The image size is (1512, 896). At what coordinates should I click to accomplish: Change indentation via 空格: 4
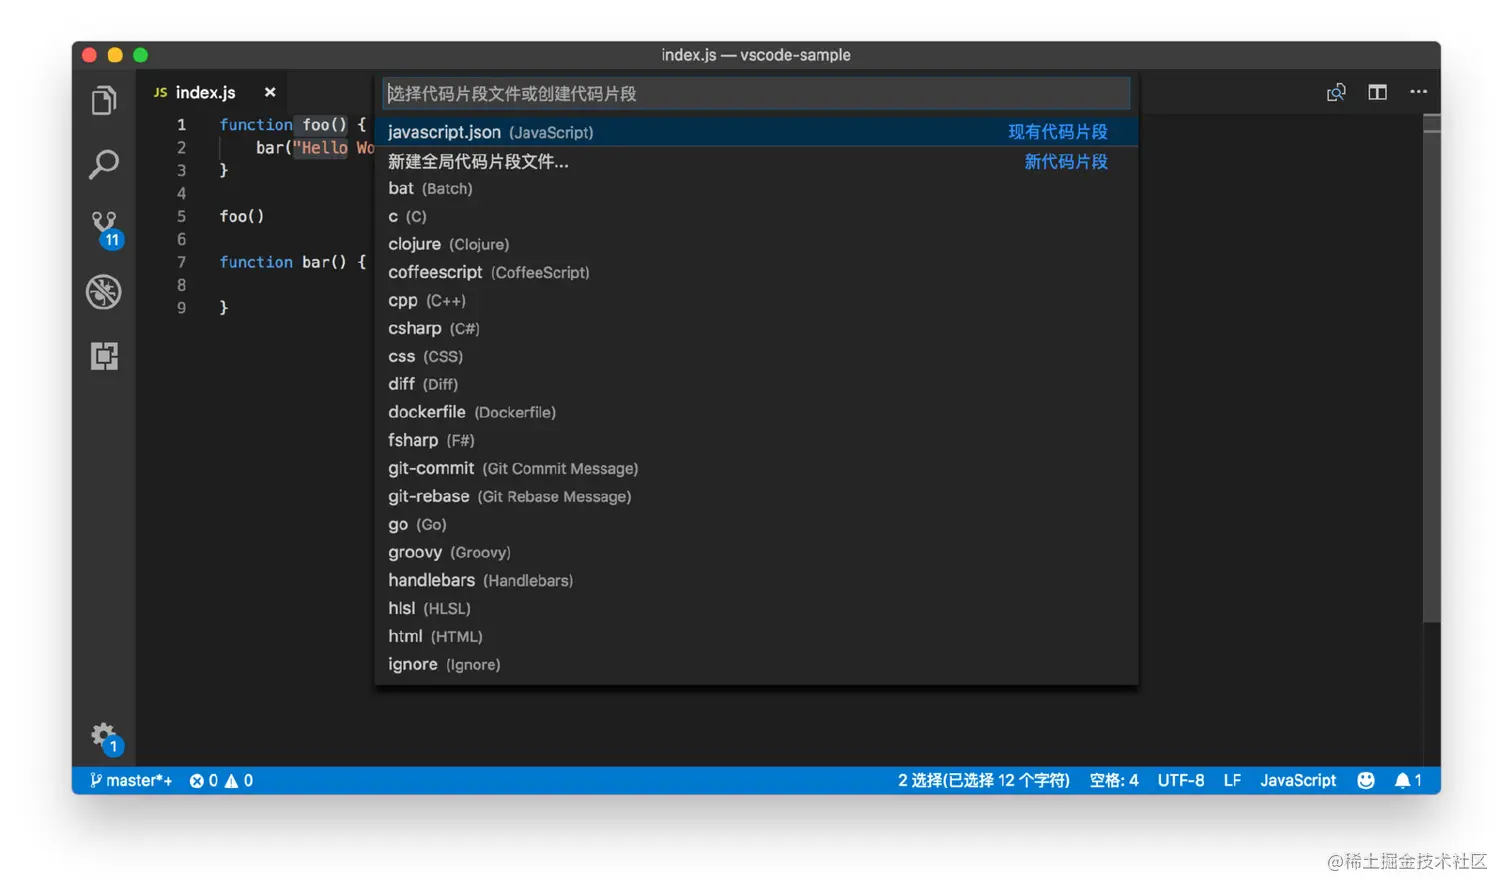tap(1114, 780)
